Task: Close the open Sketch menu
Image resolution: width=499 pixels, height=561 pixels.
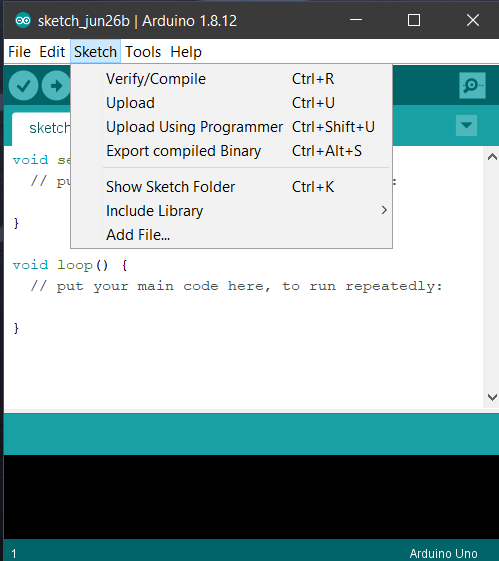Action: (96, 52)
